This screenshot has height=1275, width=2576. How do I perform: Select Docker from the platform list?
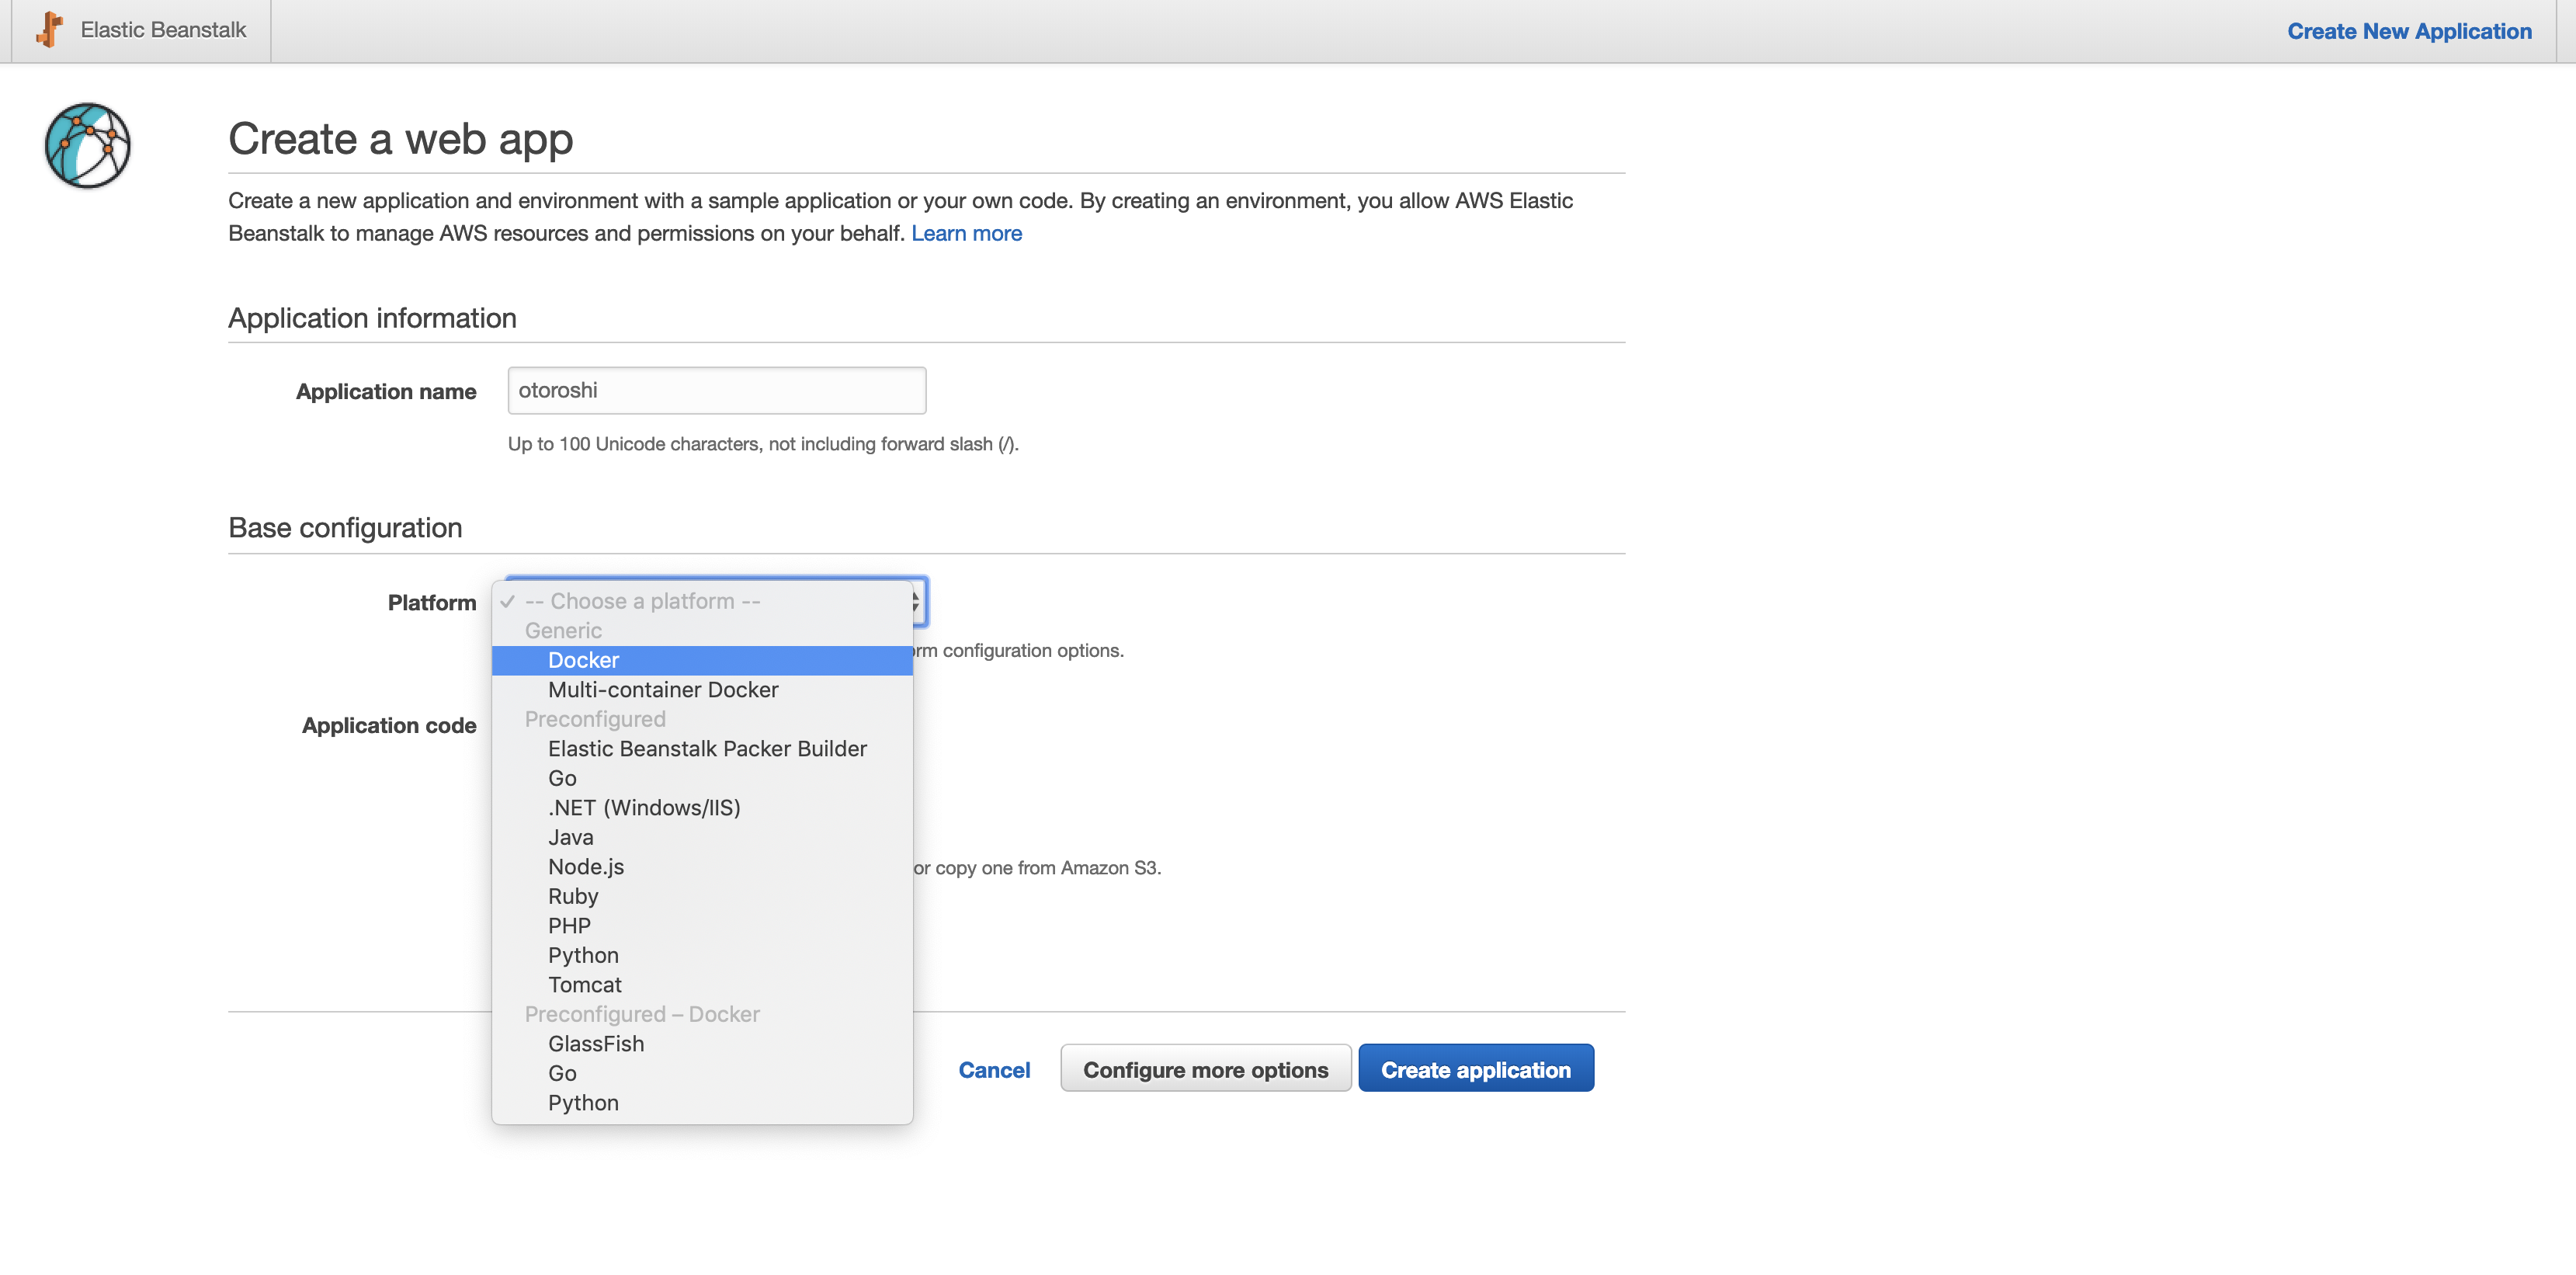click(x=583, y=660)
